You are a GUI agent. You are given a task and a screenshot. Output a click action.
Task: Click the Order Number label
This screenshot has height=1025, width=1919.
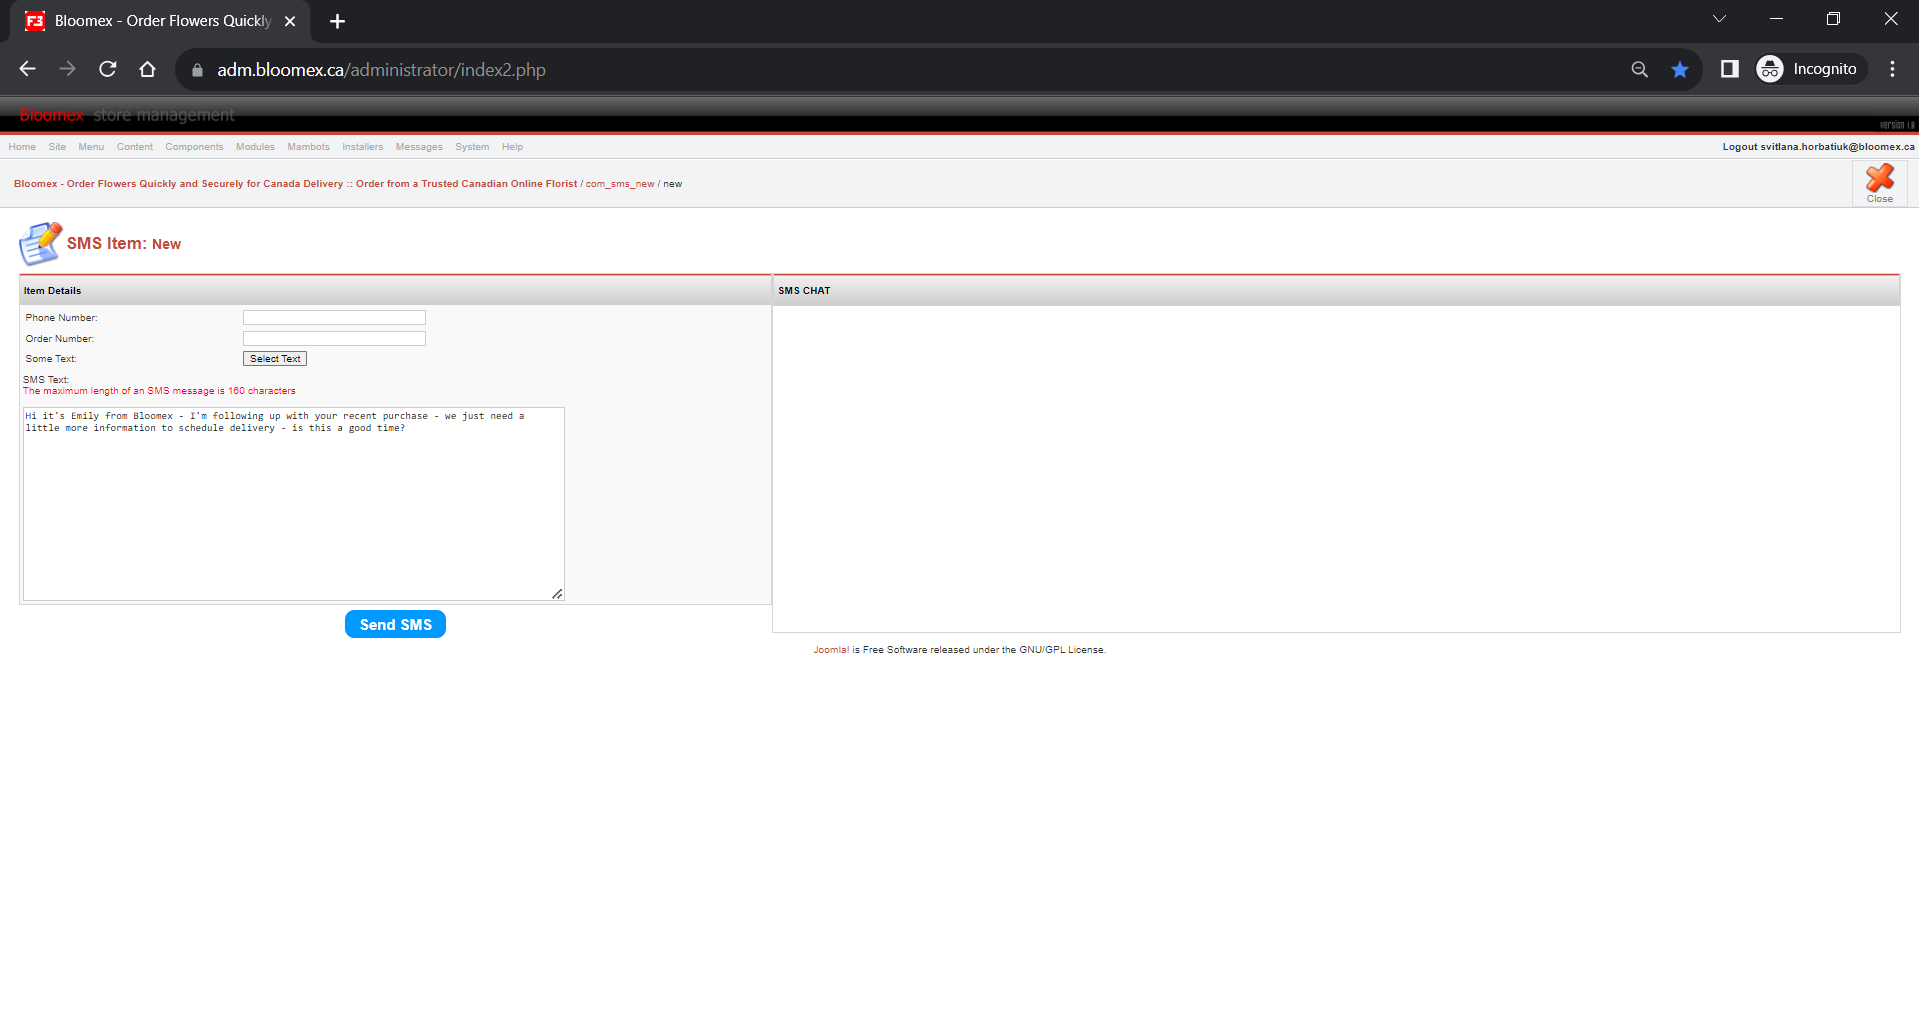pyautogui.click(x=60, y=339)
